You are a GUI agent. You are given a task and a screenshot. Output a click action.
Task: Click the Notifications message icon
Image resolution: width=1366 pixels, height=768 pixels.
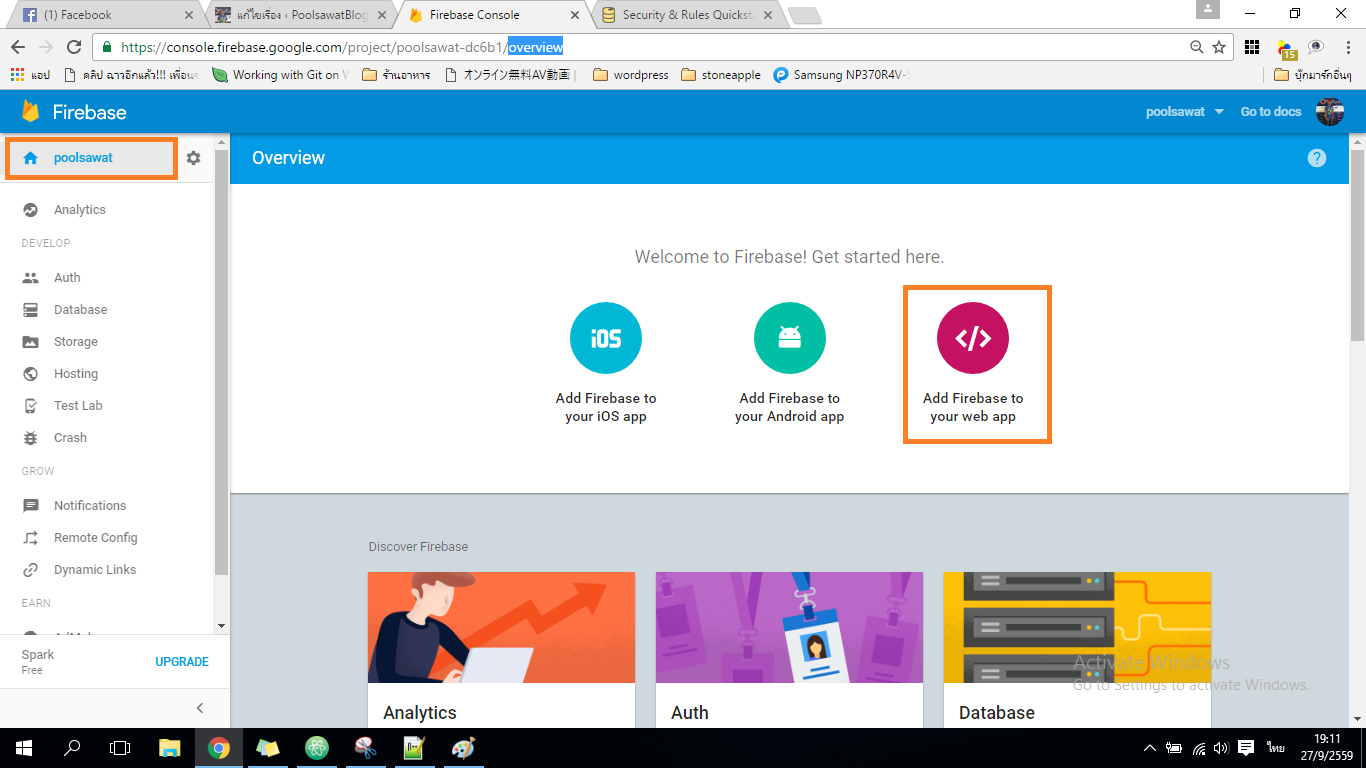point(31,506)
